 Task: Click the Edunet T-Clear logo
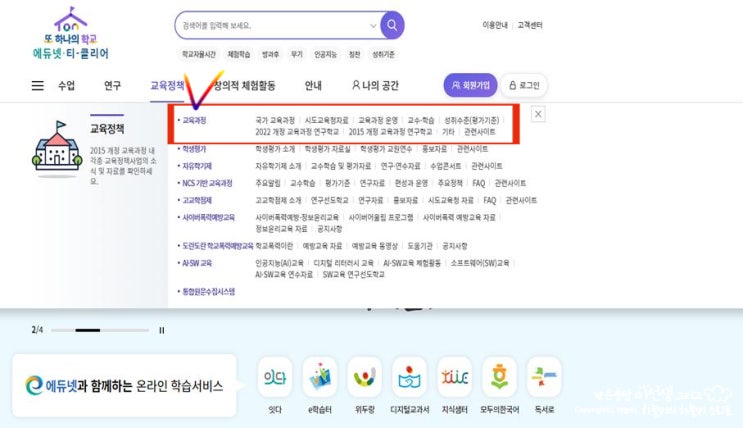(x=71, y=33)
